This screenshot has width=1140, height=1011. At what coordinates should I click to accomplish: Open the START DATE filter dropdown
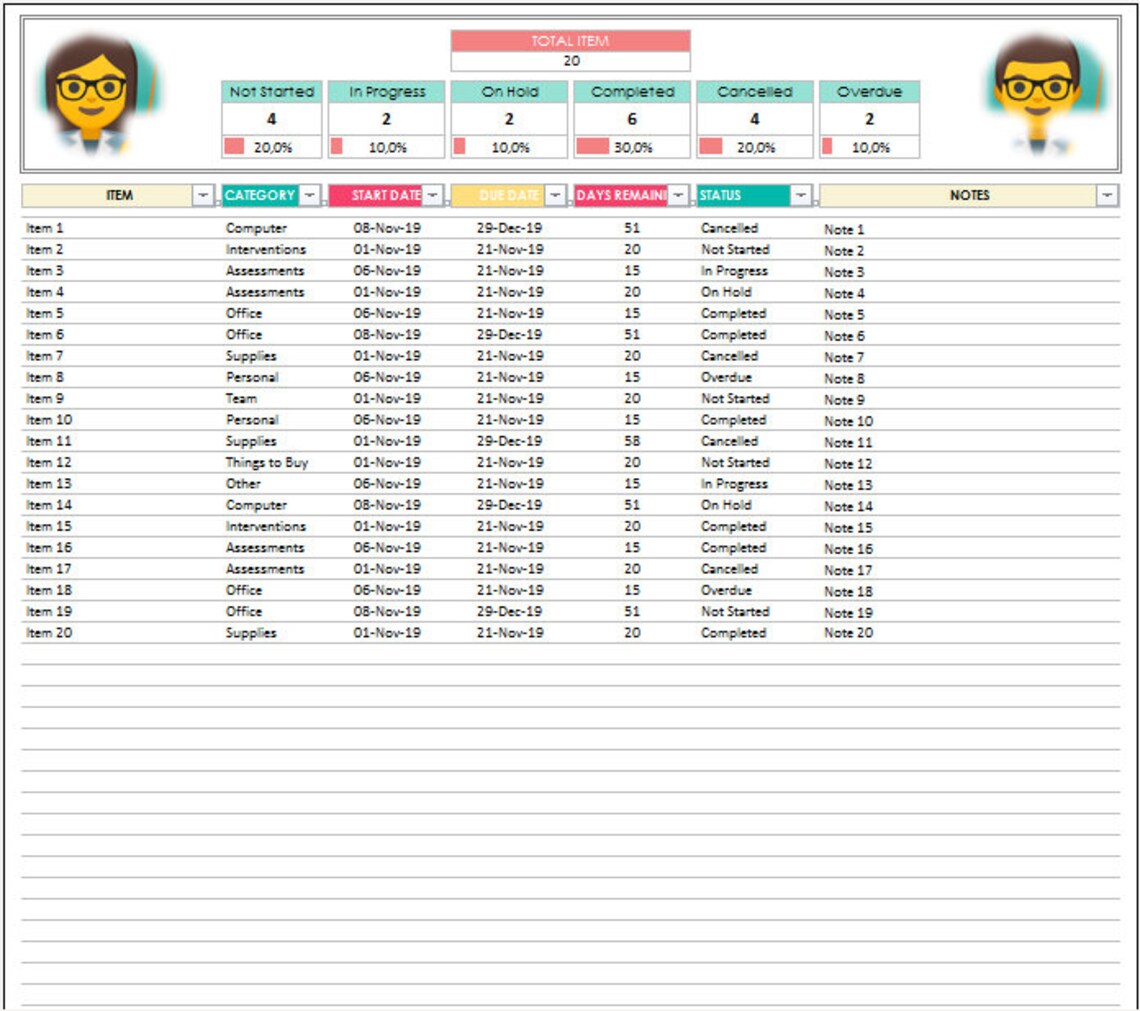pyautogui.click(x=430, y=195)
